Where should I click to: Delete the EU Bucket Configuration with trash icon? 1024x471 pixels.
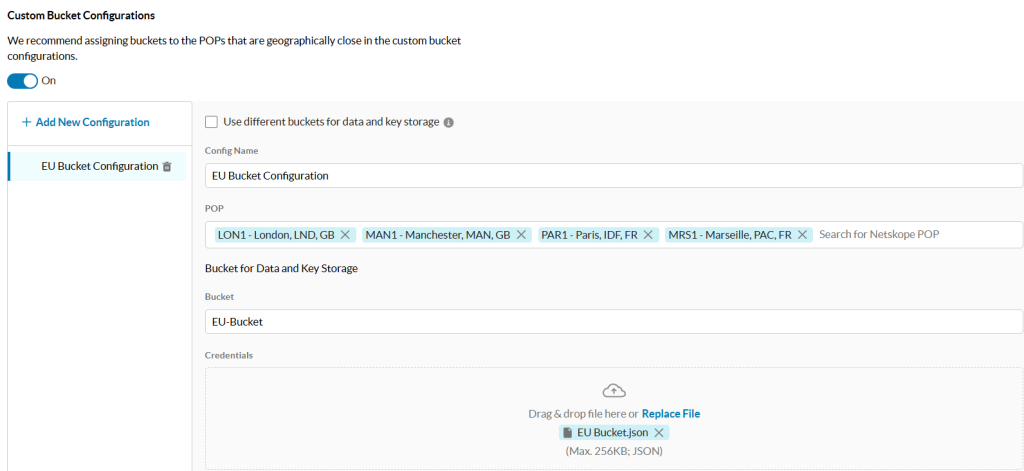click(167, 167)
